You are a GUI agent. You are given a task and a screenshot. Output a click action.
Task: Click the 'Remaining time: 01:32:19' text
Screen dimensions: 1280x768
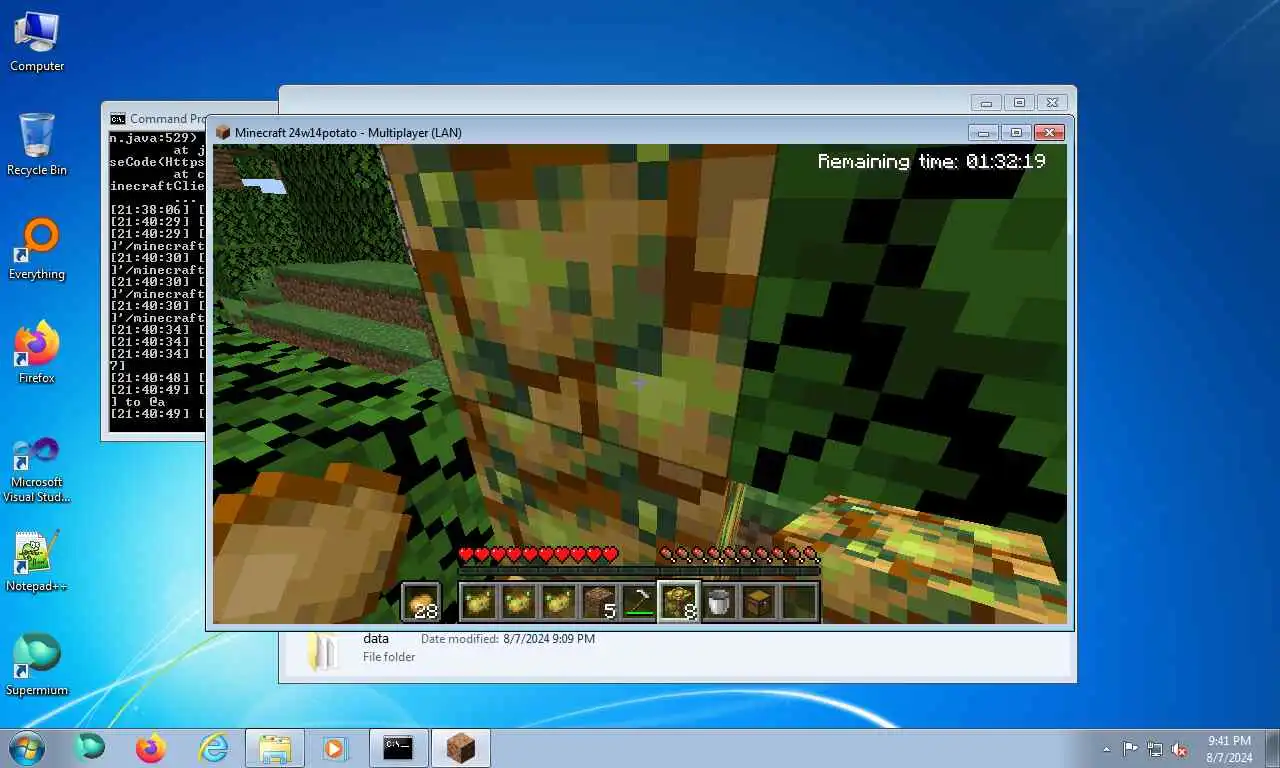pos(932,161)
